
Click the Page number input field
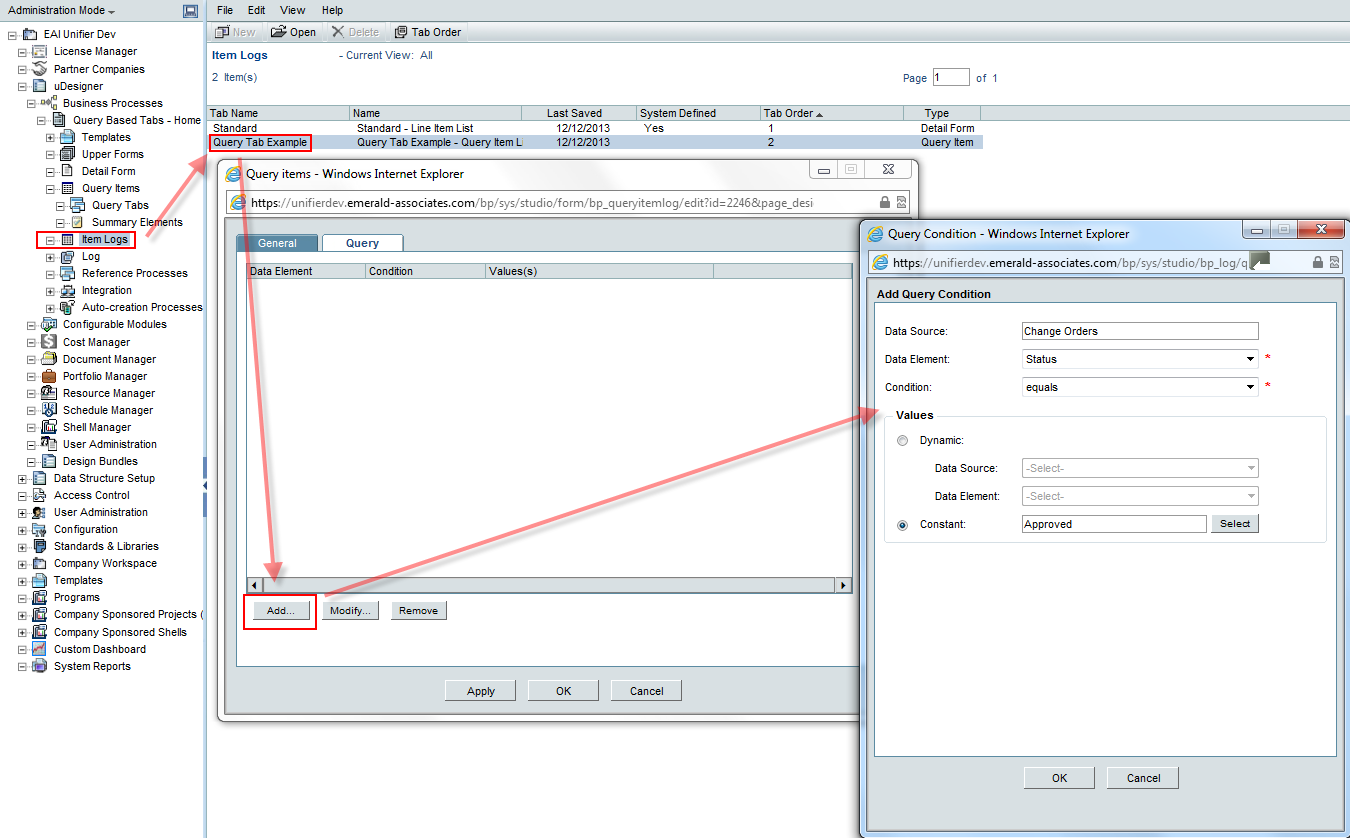click(951, 78)
